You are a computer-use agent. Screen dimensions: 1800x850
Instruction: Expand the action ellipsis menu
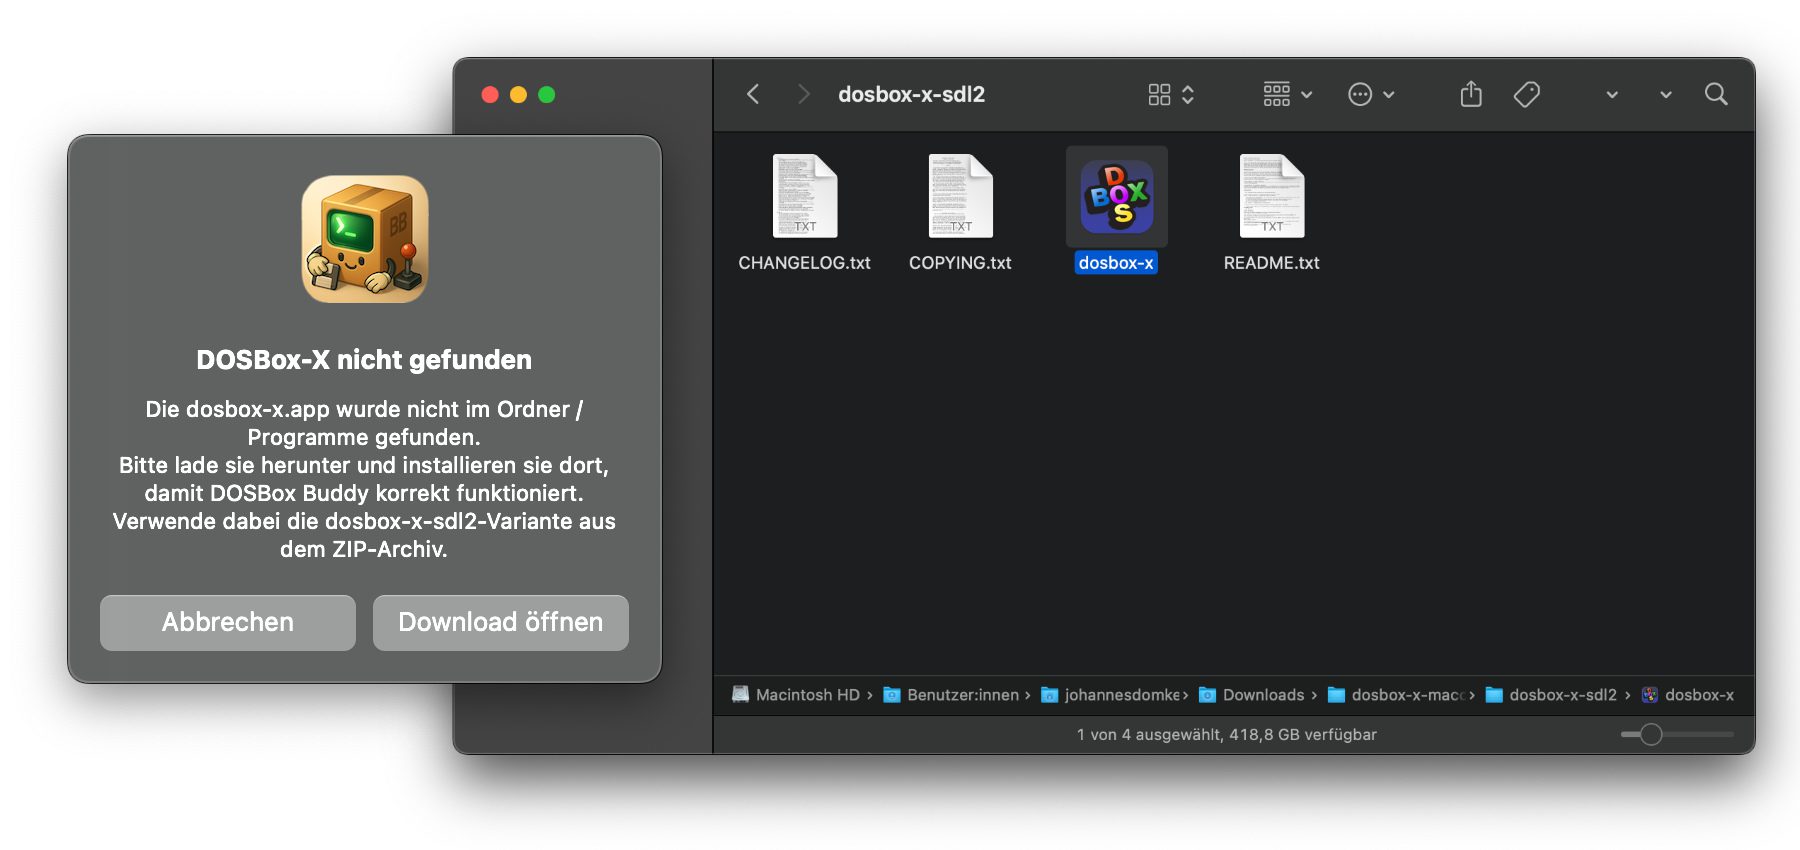click(1370, 94)
